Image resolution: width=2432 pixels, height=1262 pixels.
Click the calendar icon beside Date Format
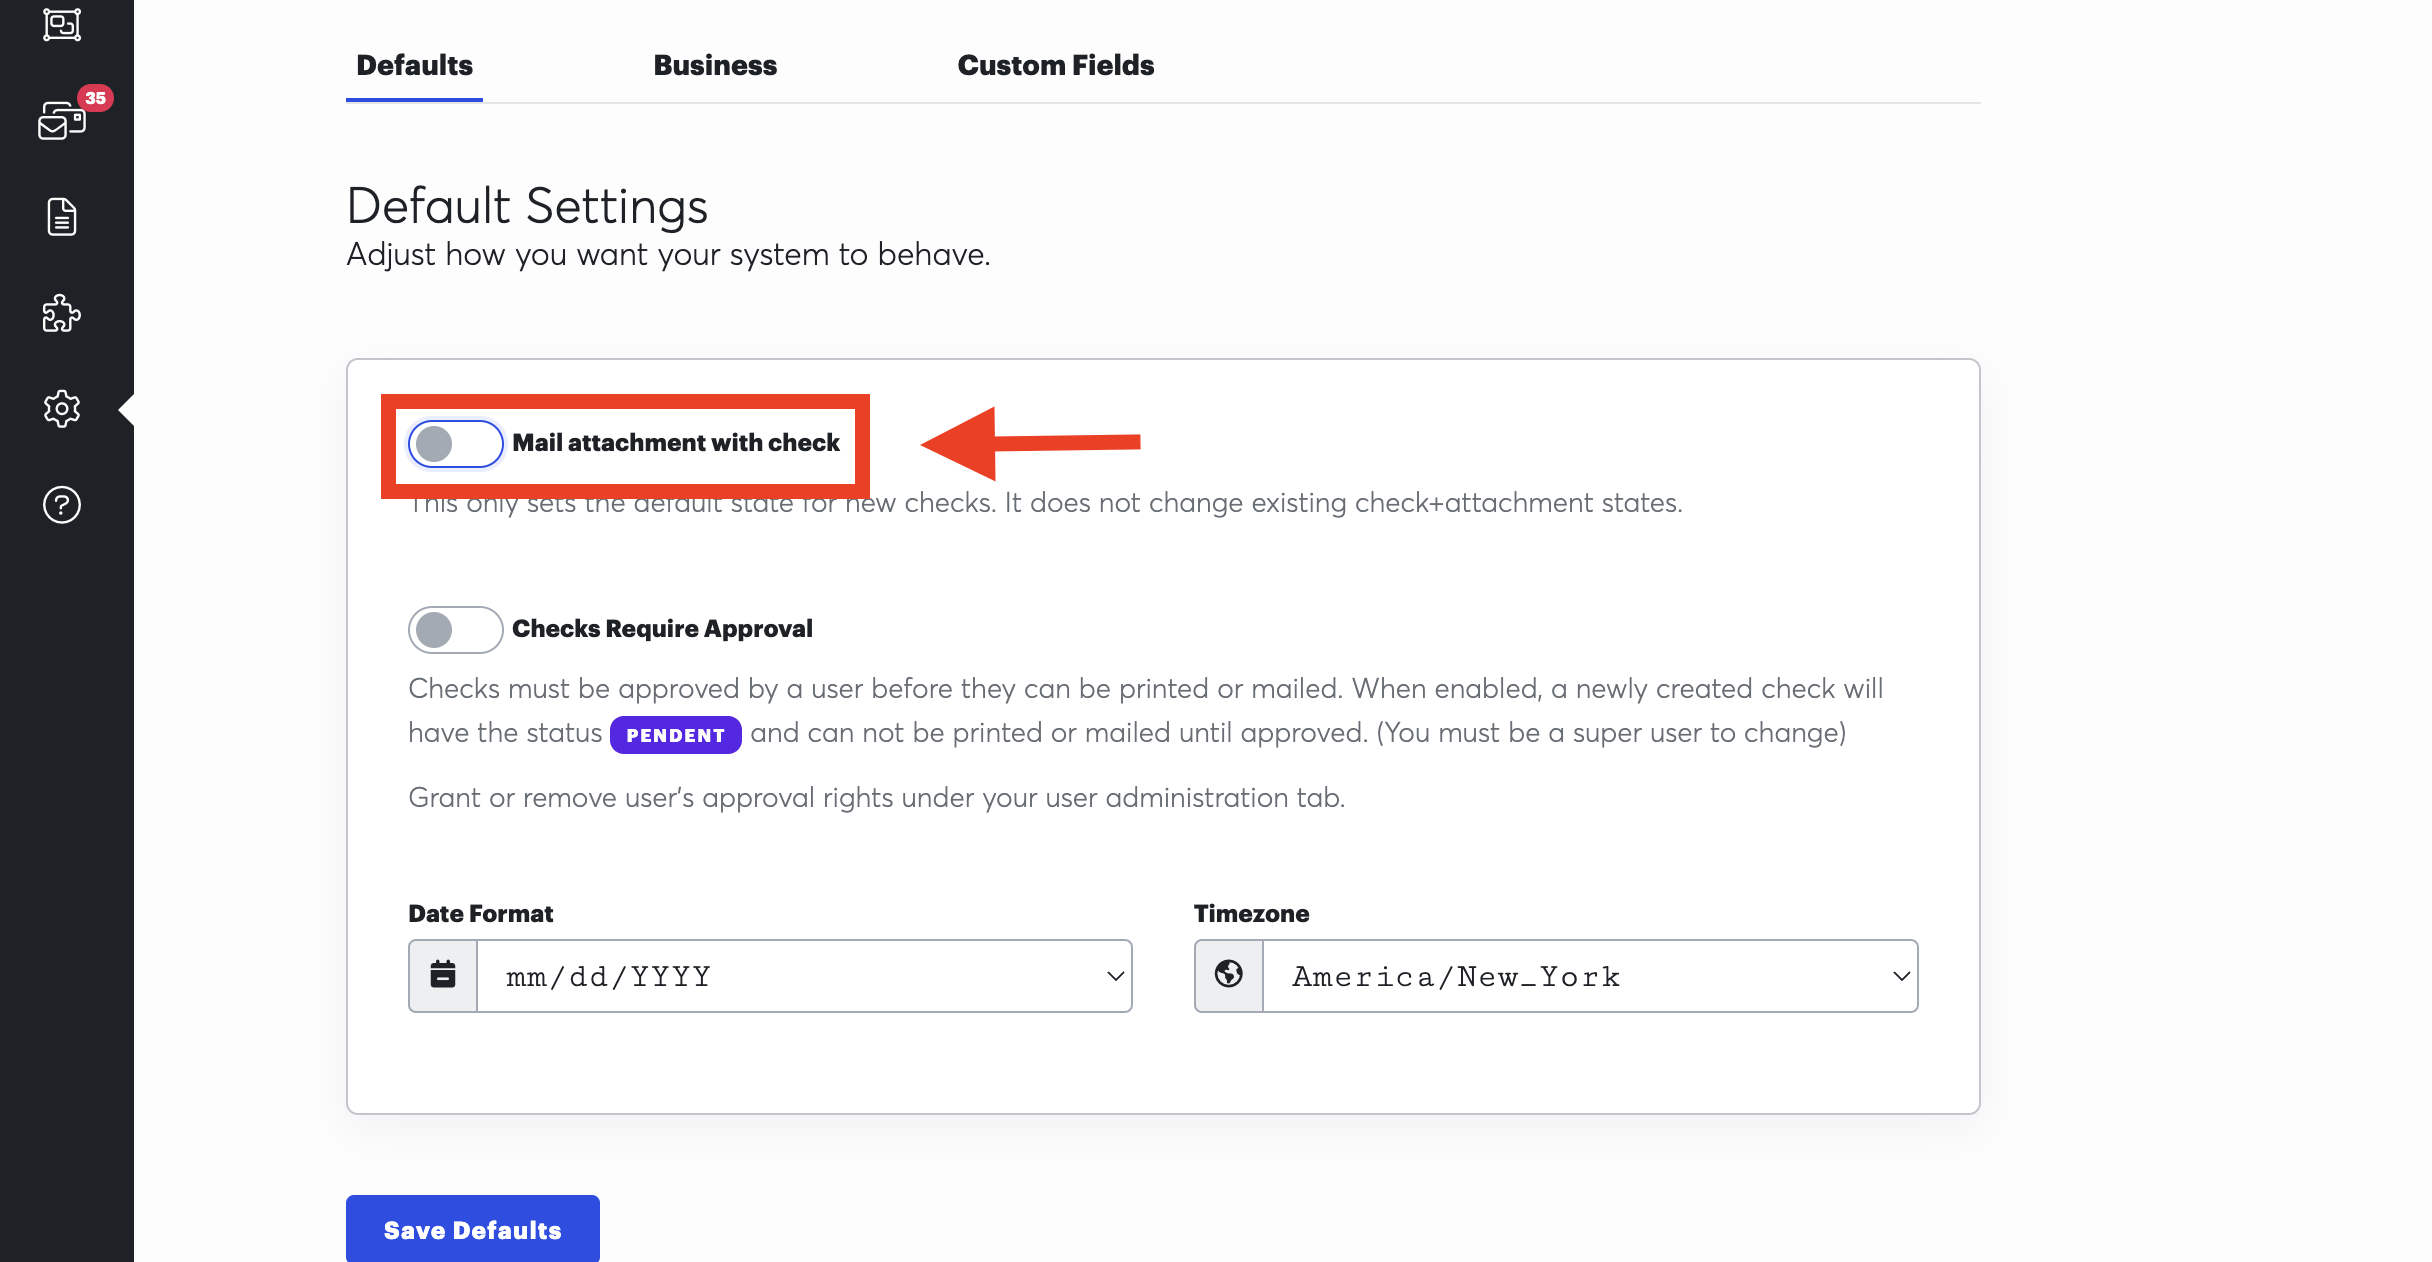(442, 975)
